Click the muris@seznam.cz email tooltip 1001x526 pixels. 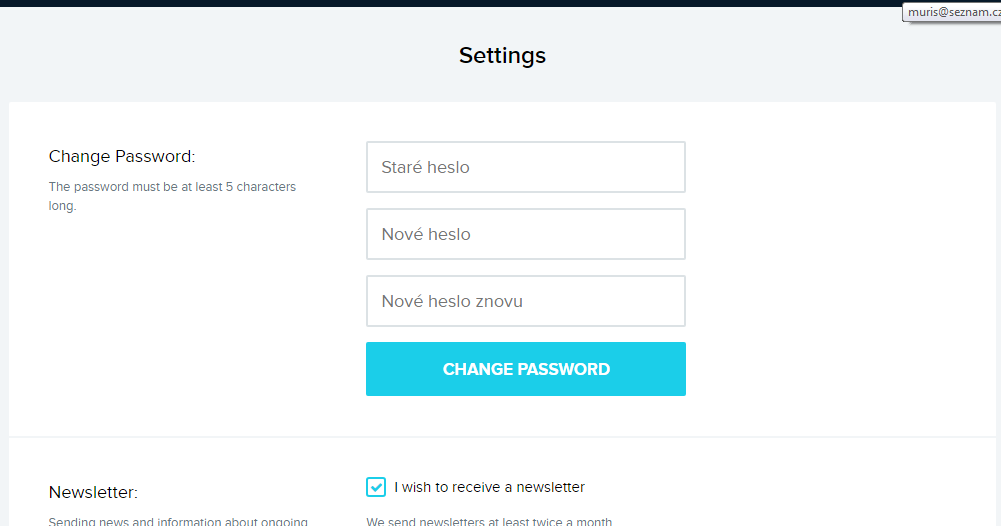point(951,12)
